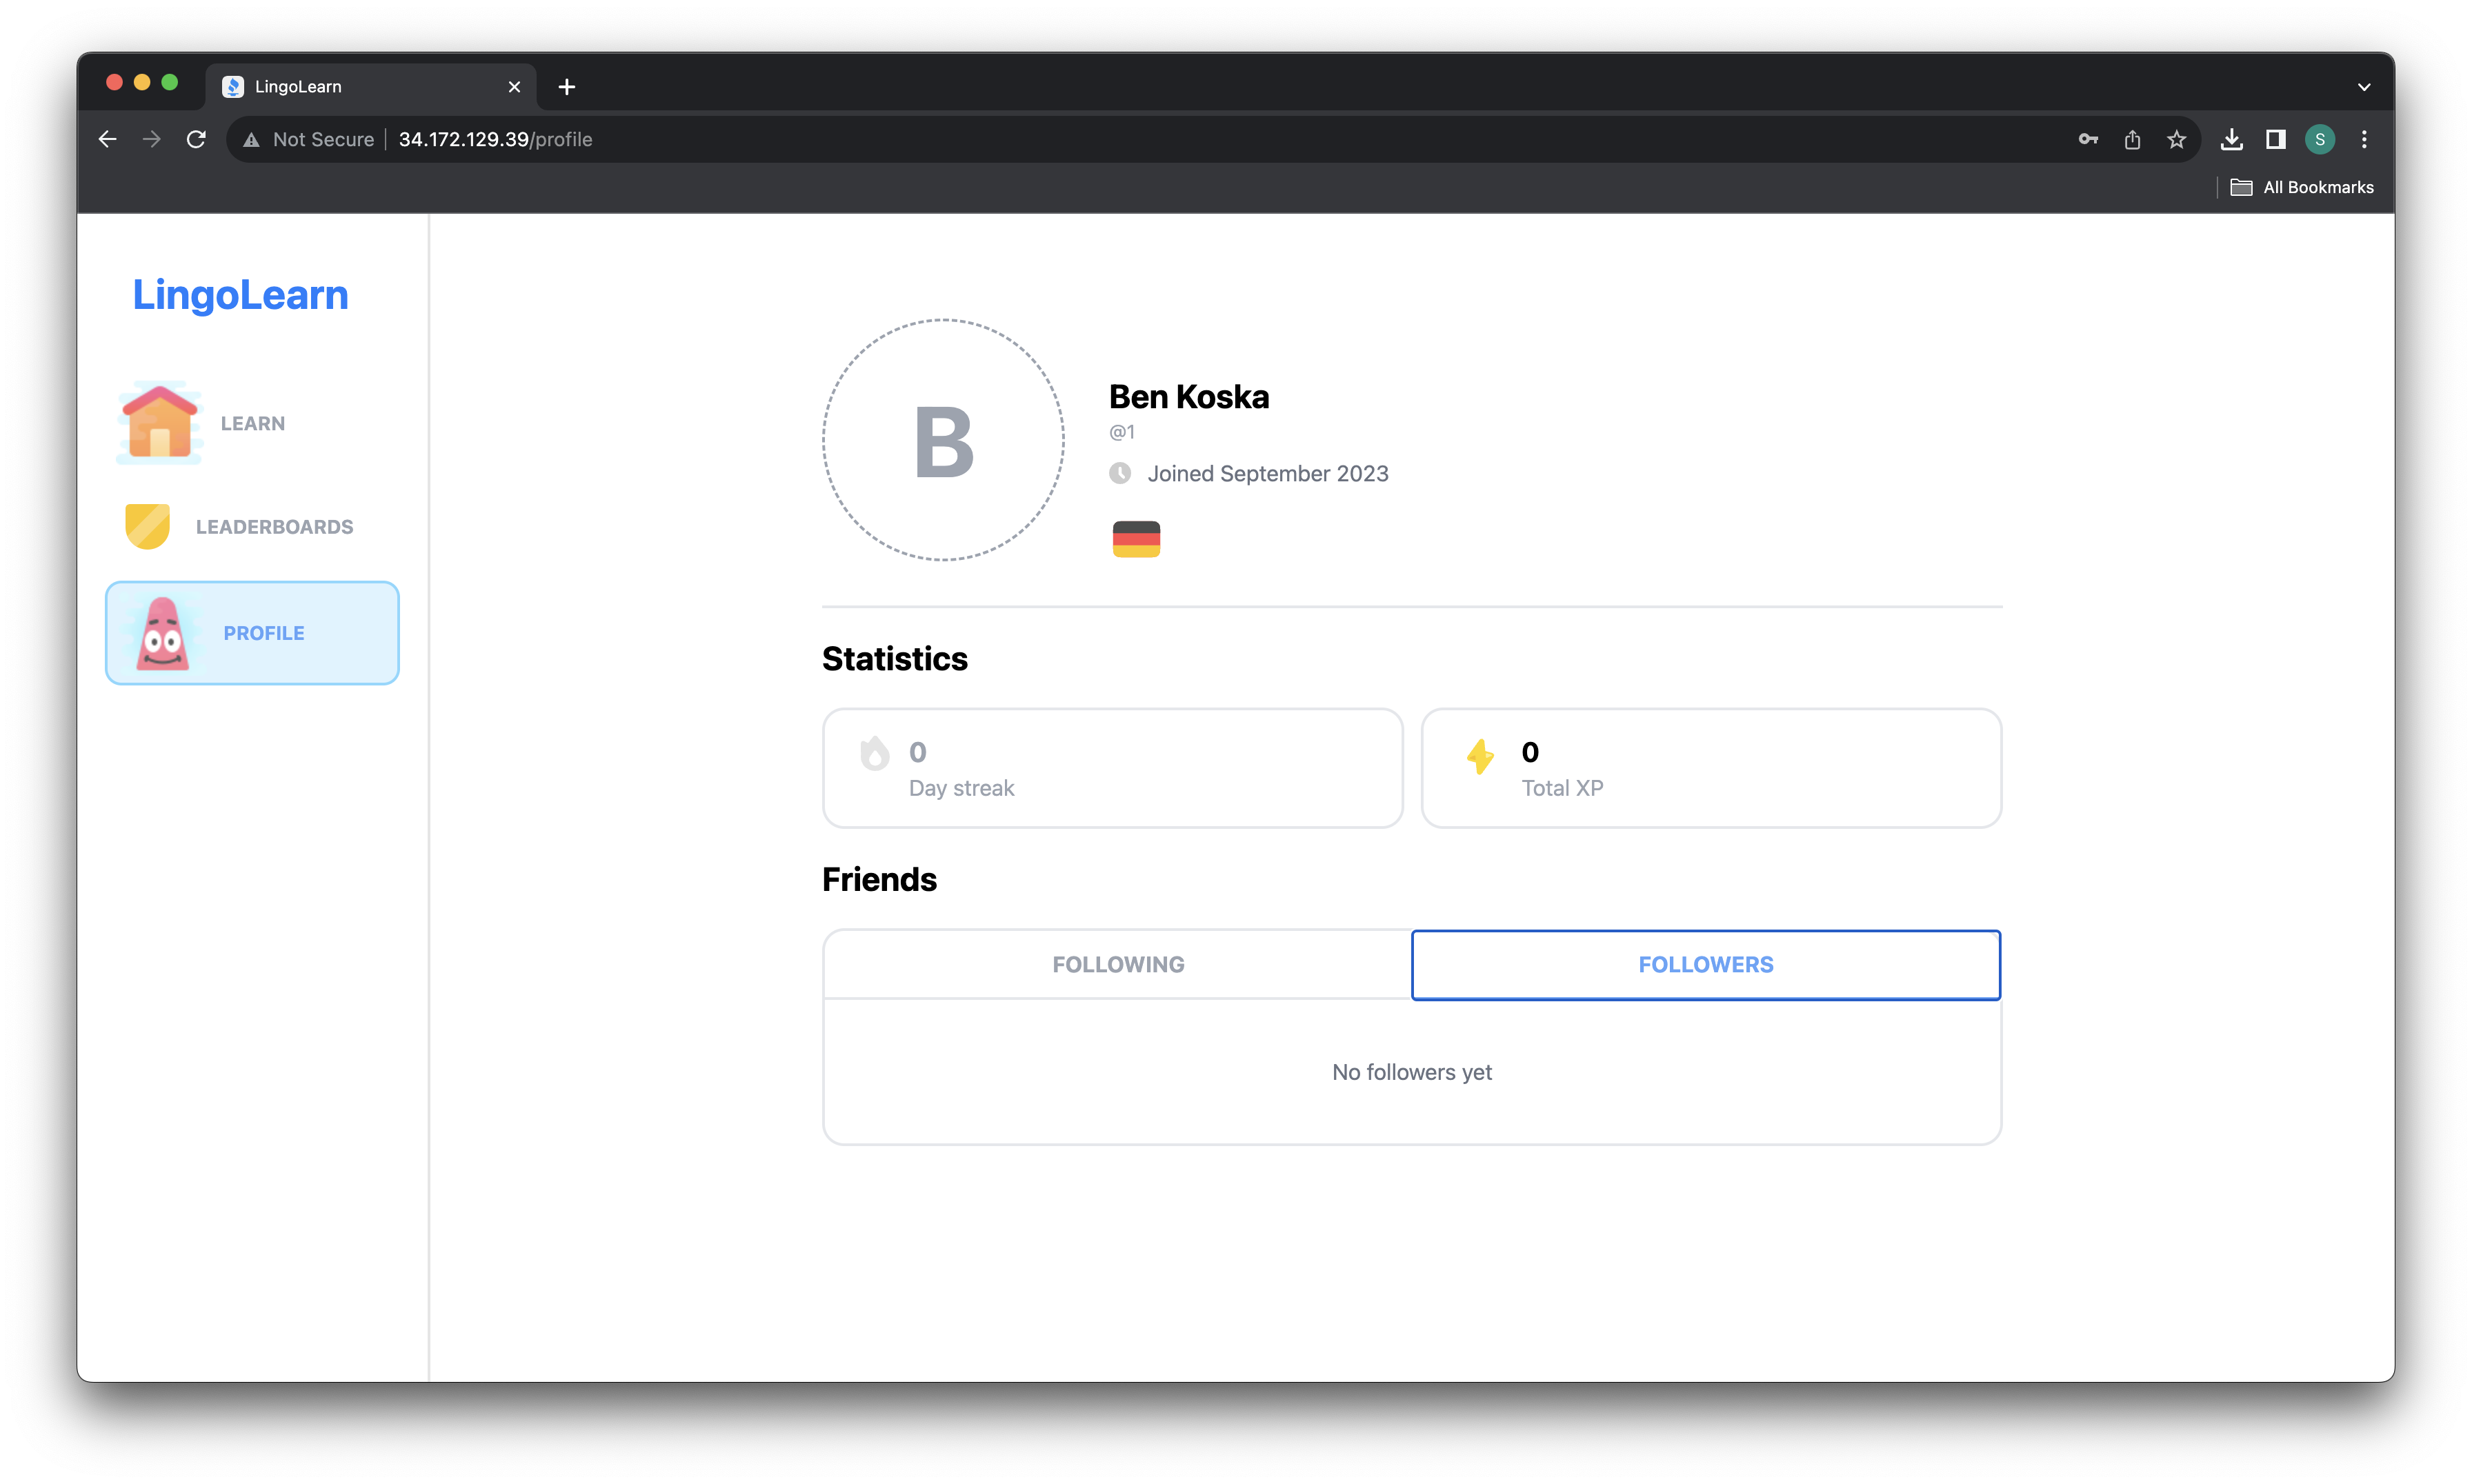Expand the tab search chevron

click(x=2364, y=87)
